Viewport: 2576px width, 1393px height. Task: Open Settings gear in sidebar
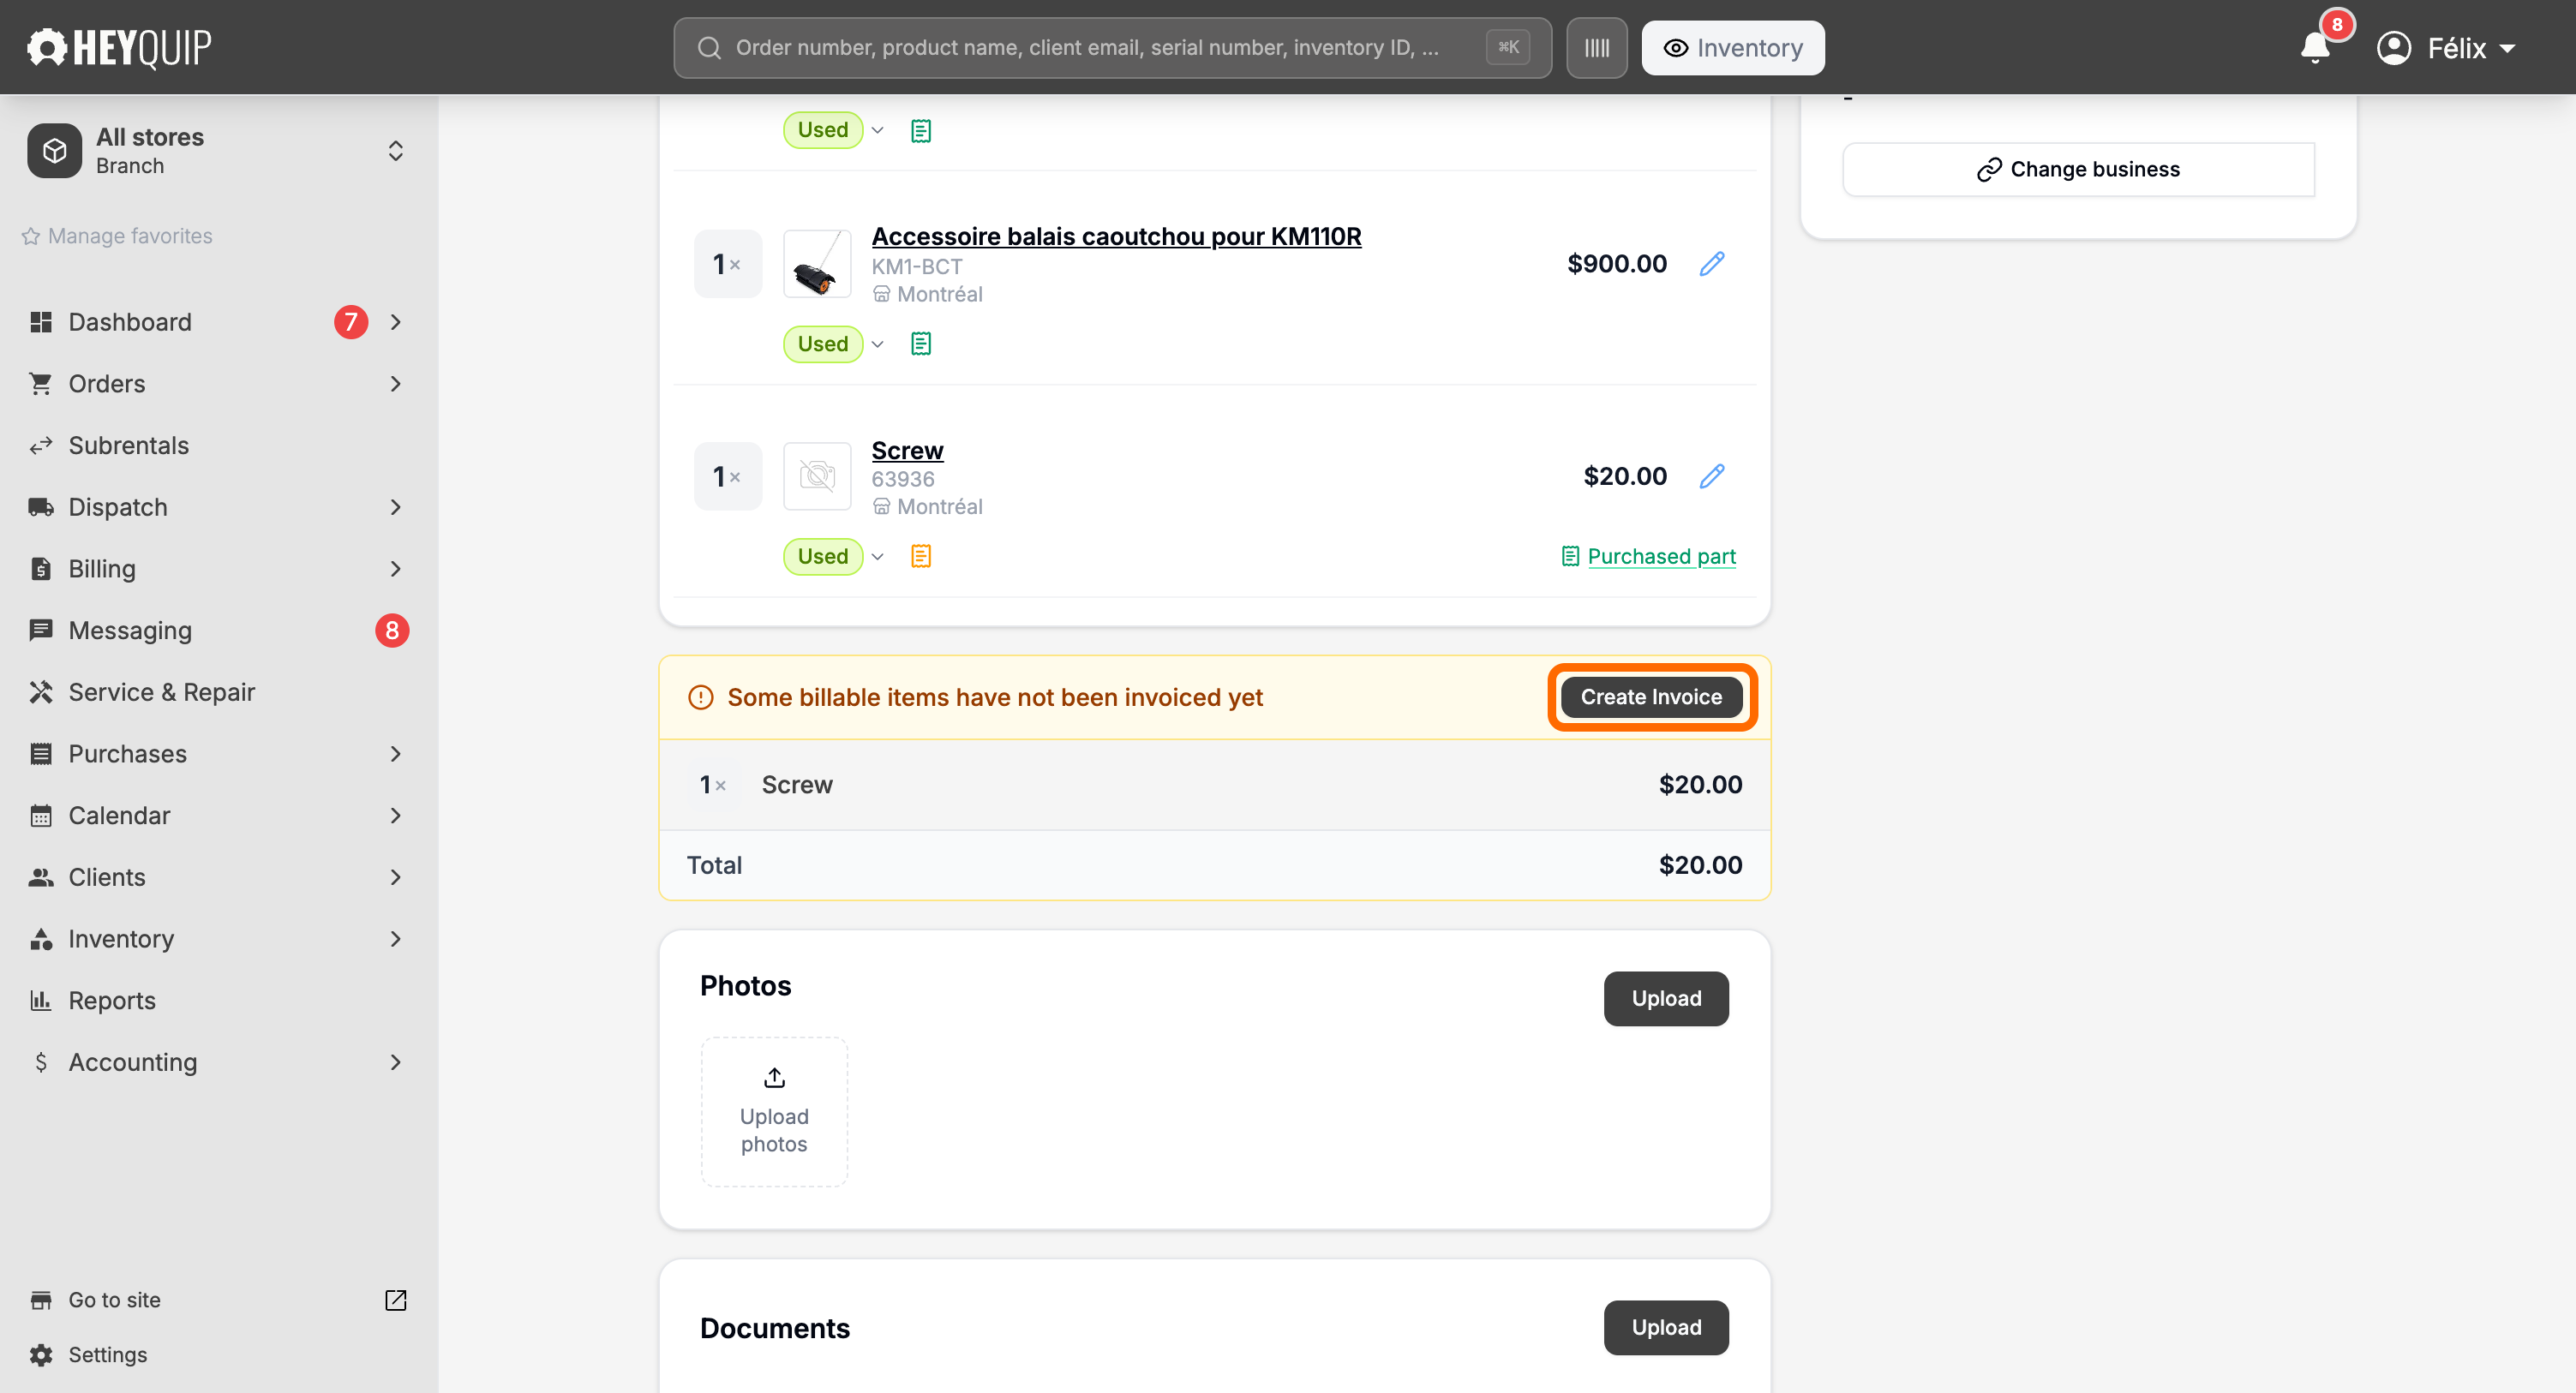click(41, 1354)
